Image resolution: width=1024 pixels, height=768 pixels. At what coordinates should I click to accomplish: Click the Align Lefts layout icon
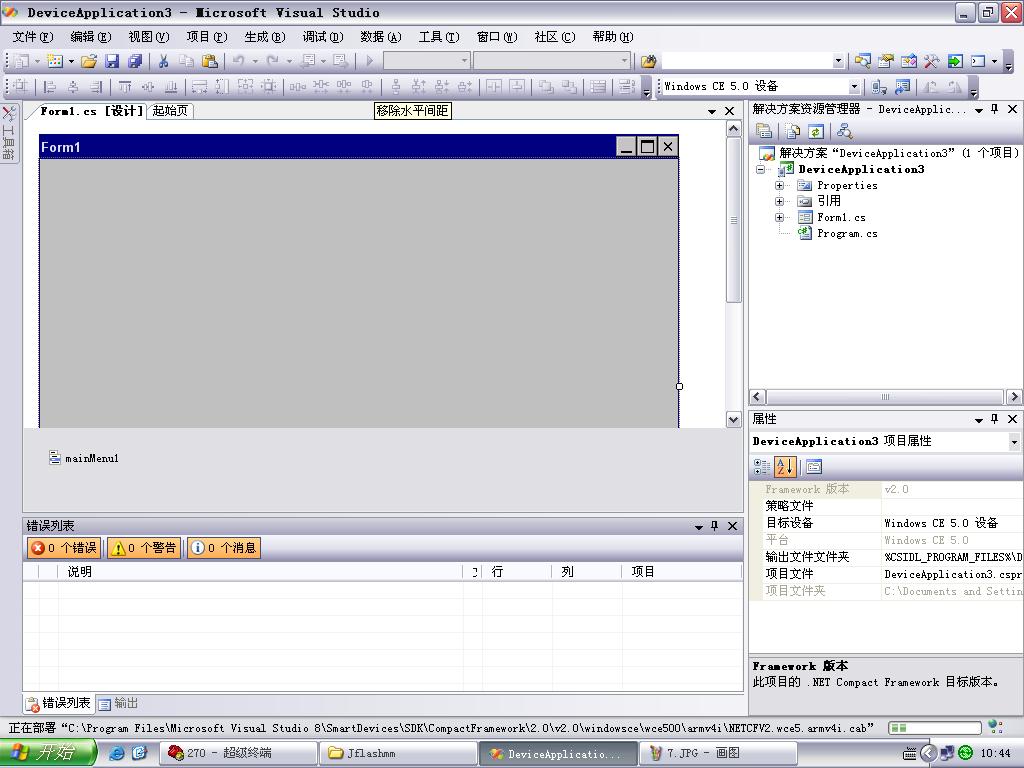[x=50, y=86]
